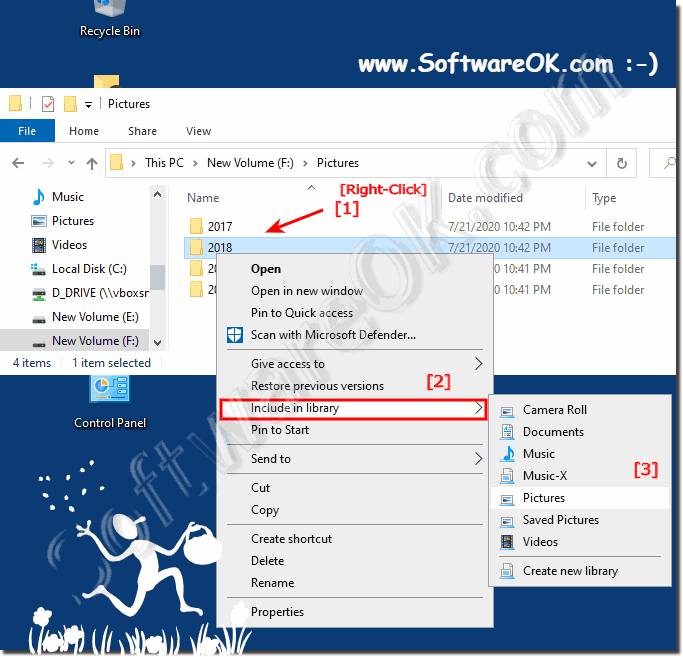Choose Copy from the context menu
The width and height of the screenshot is (683, 657).
pos(355,510)
